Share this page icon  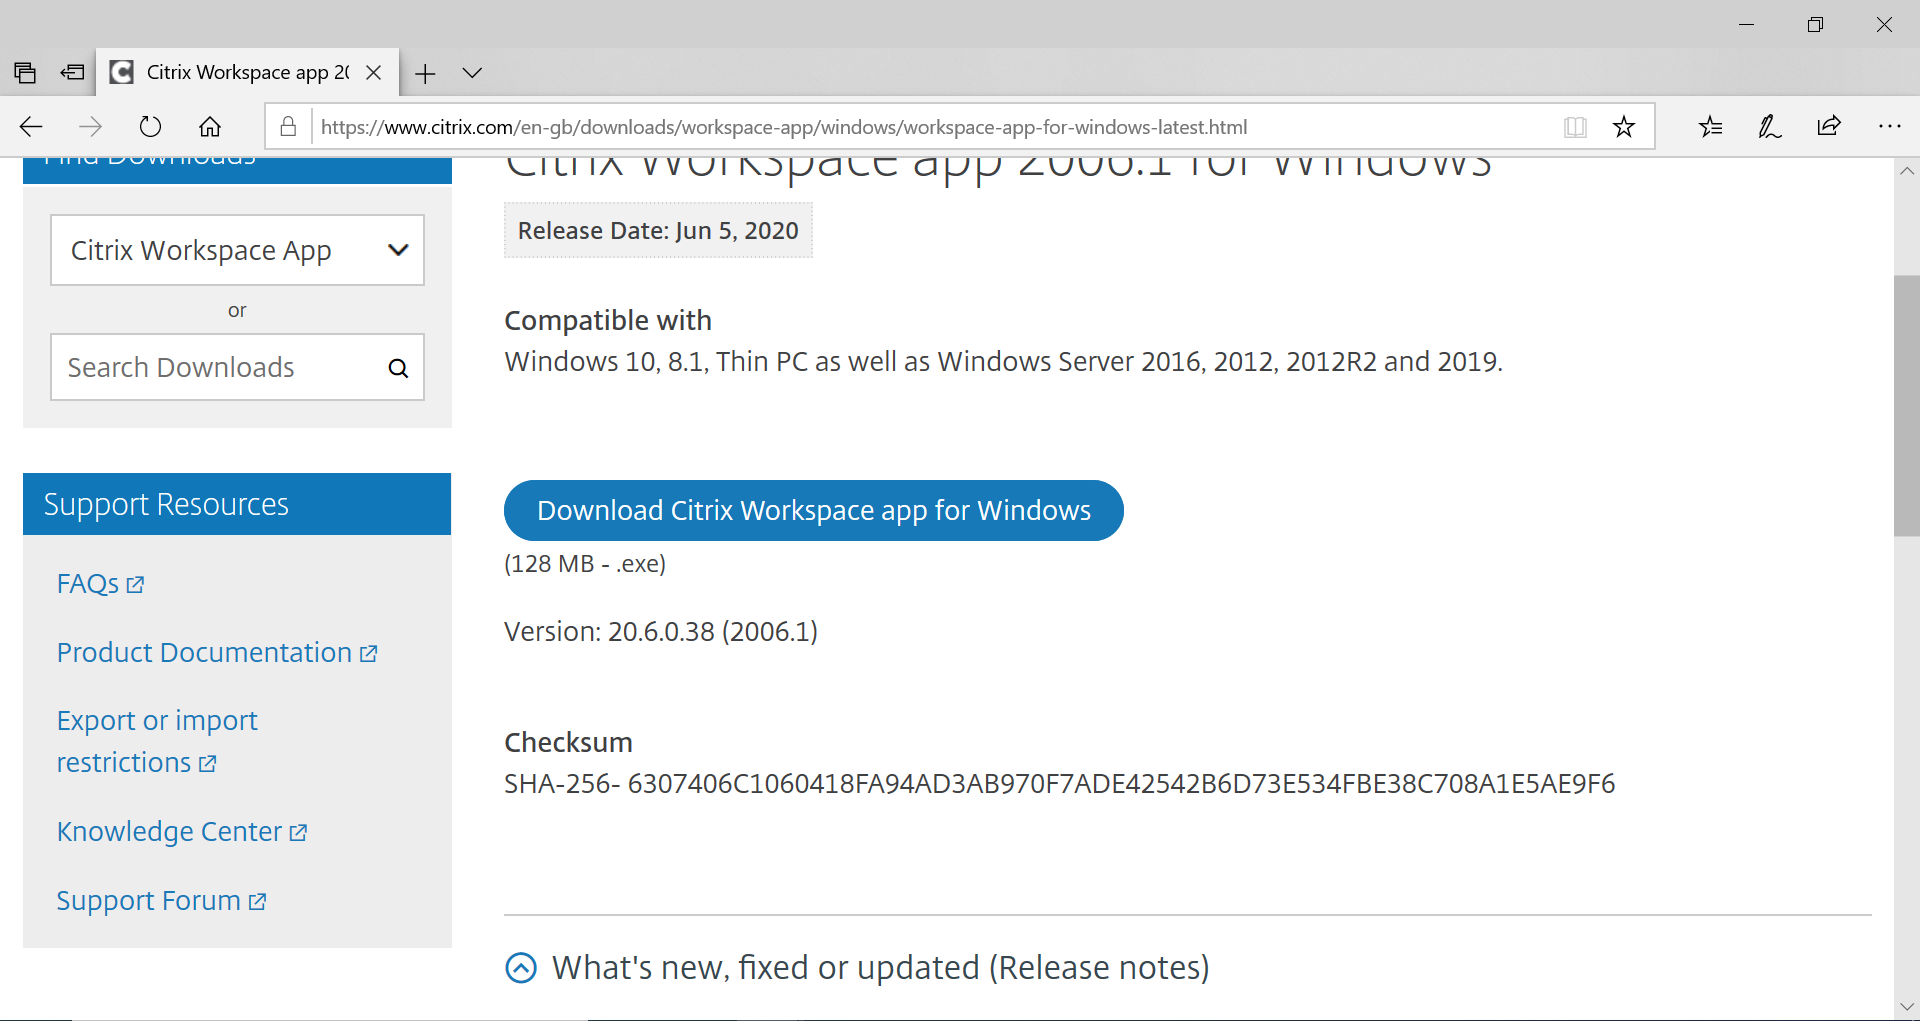pyautogui.click(x=1829, y=126)
